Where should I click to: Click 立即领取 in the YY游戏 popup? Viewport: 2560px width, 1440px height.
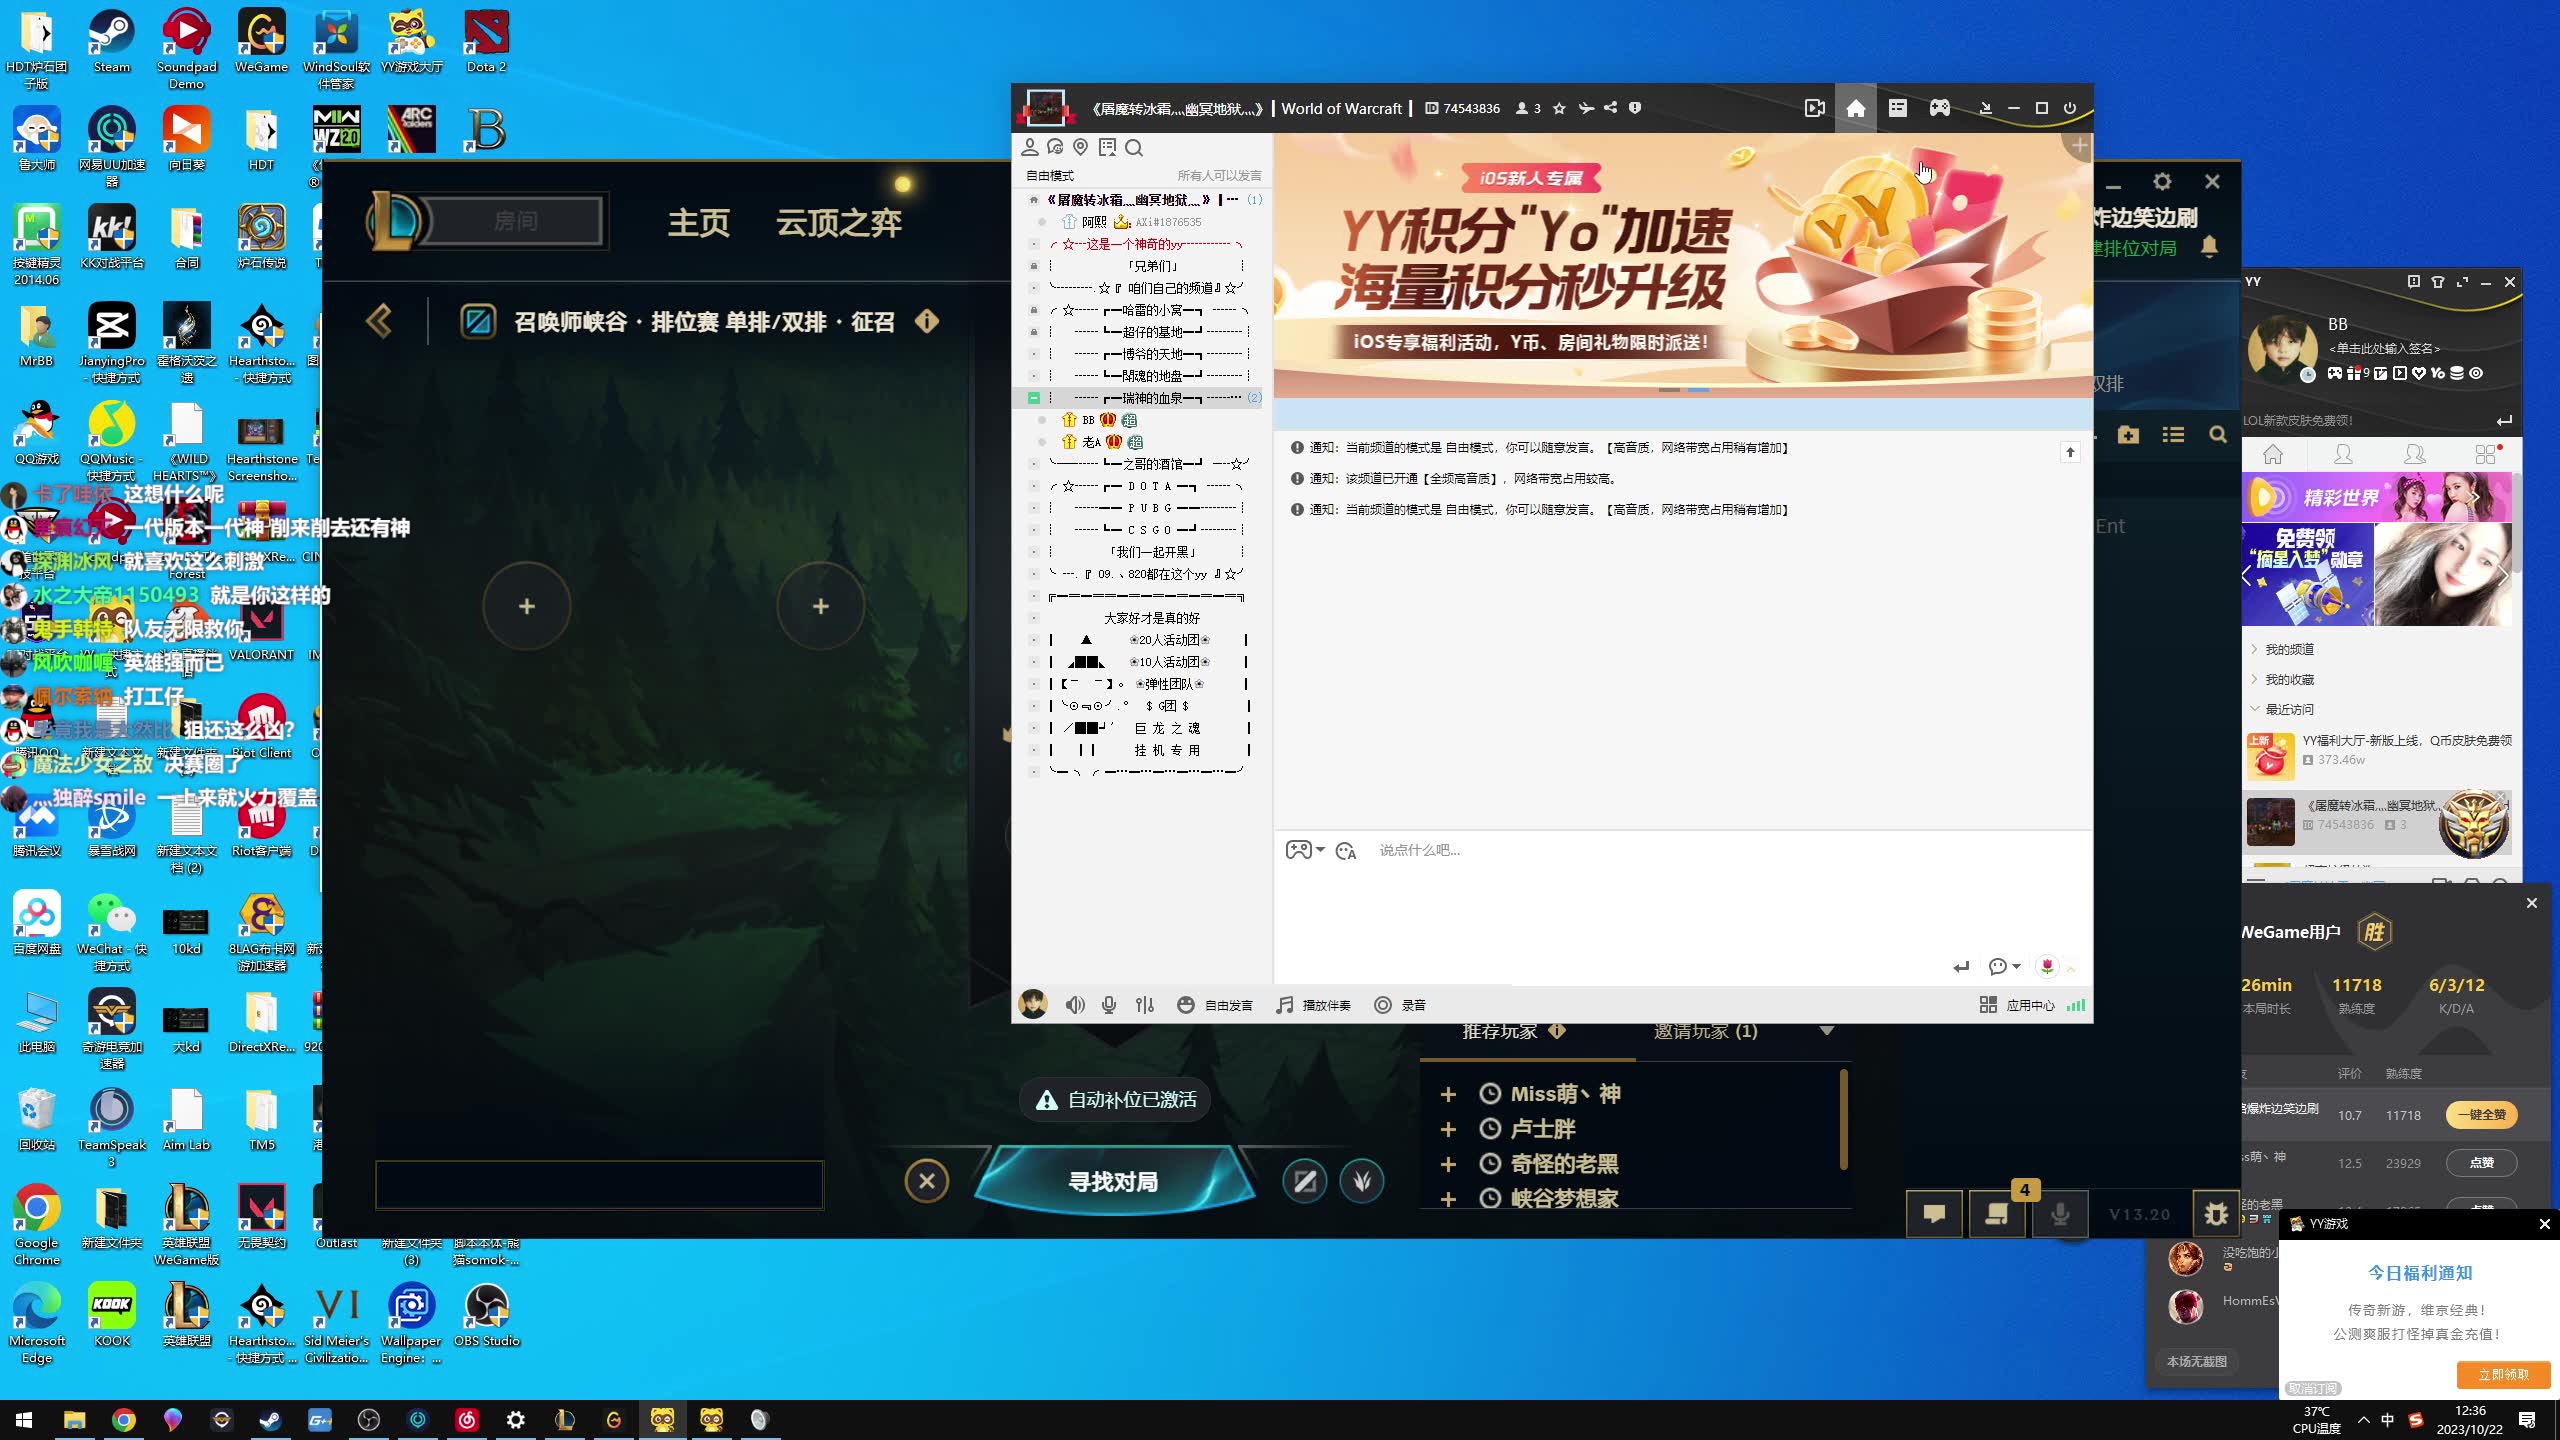(x=2503, y=1375)
